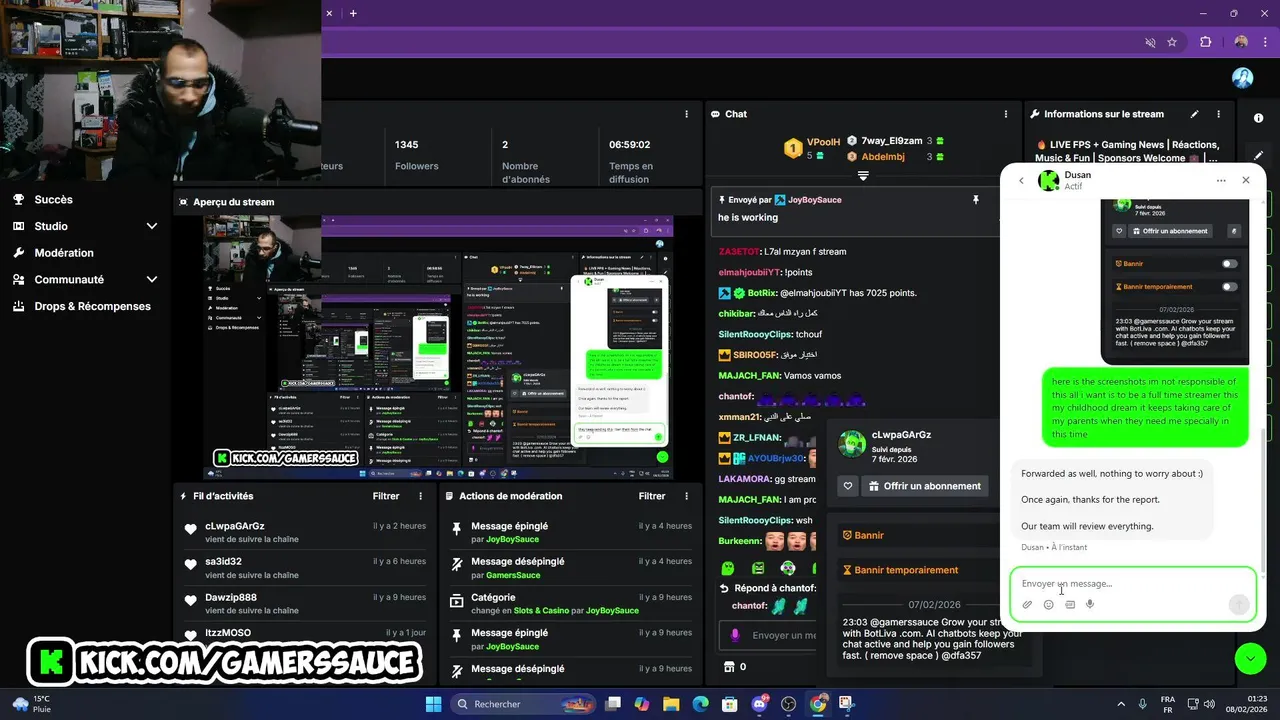Click the first green emote below chat
The height and width of the screenshot is (720, 1280).
coord(728,568)
